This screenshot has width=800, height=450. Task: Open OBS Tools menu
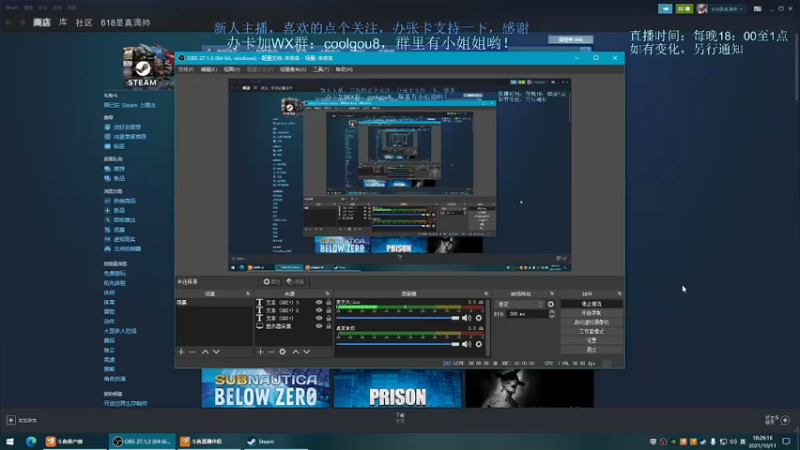tap(320, 69)
